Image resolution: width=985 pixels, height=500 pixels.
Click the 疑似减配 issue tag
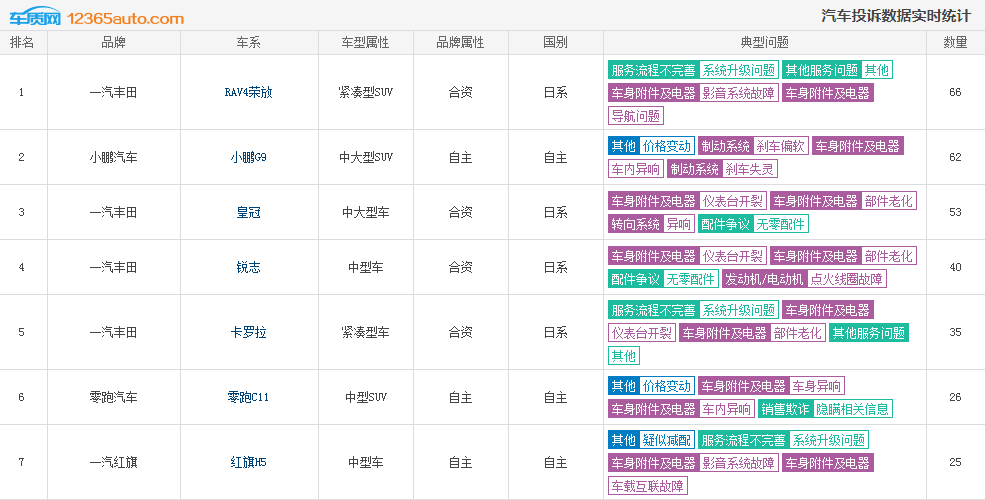667,440
